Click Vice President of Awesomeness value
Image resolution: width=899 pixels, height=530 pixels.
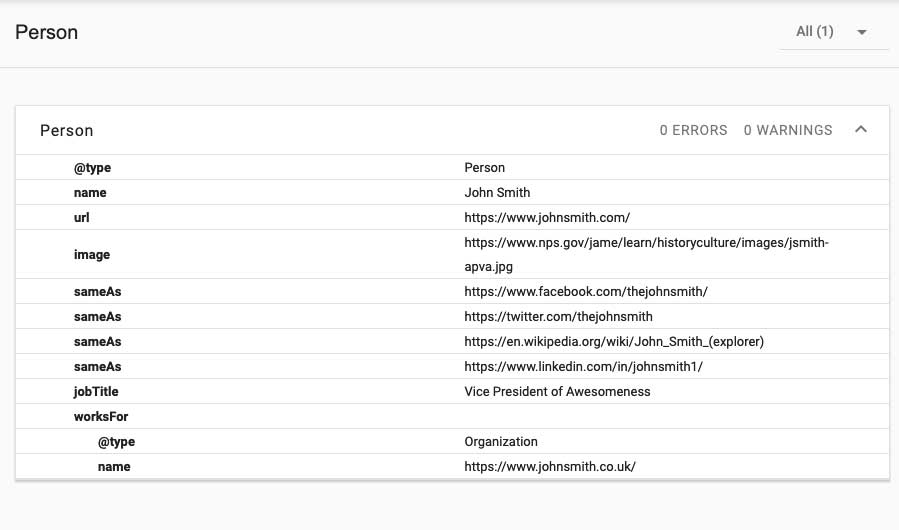(x=557, y=392)
